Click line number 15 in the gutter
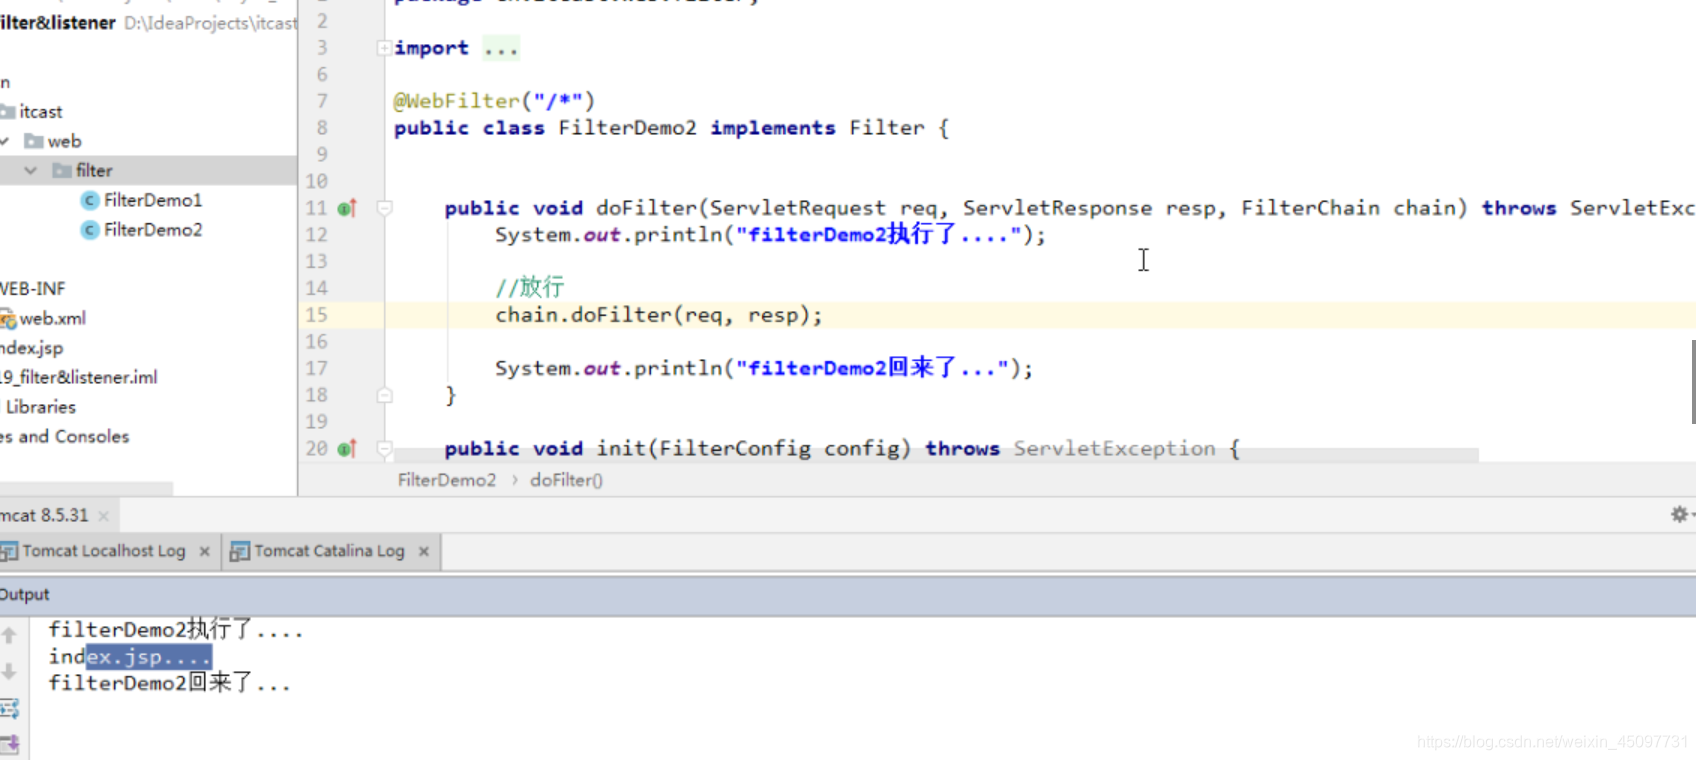This screenshot has width=1696, height=760. pos(316,315)
